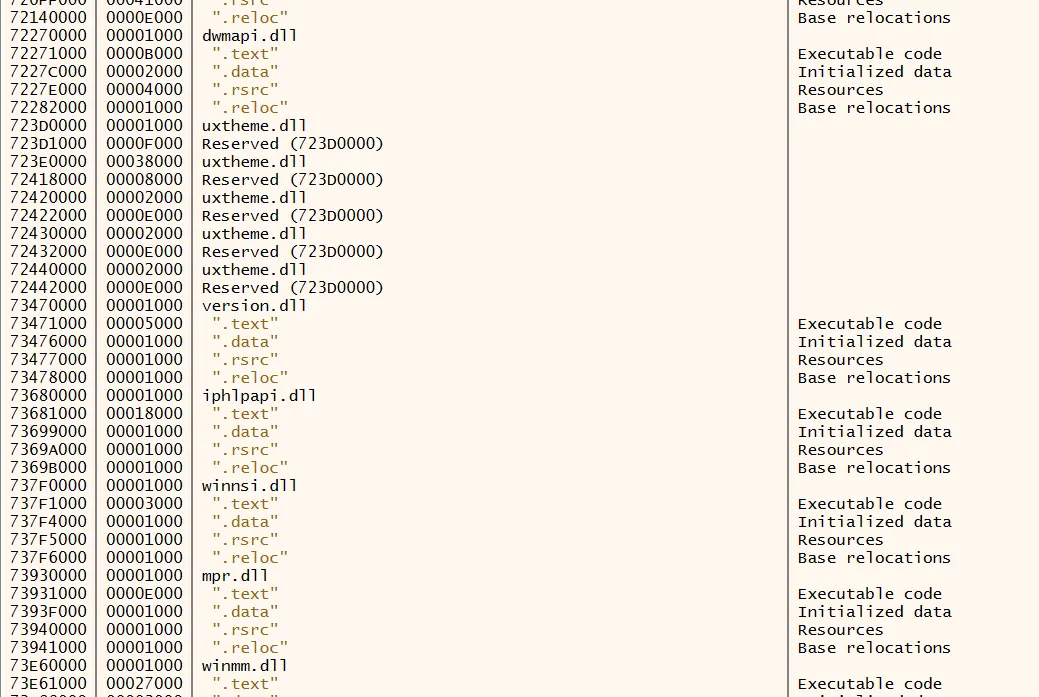Image resolution: width=1039 pixels, height=697 pixels.
Task: Click address 73681000 of iphlpapi .text
Action: pyautogui.click(x=48, y=413)
